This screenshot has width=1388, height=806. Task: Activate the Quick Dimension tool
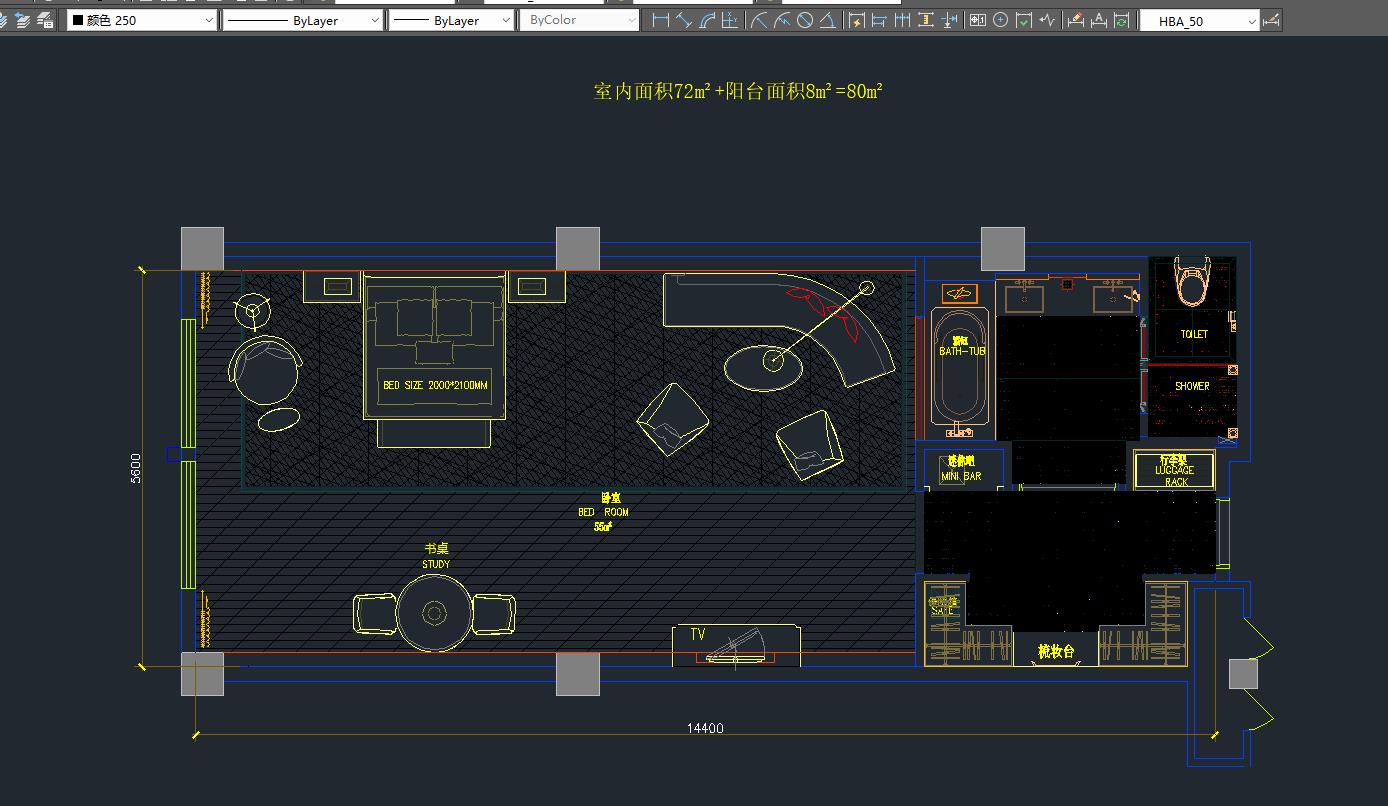(x=856, y=20)
